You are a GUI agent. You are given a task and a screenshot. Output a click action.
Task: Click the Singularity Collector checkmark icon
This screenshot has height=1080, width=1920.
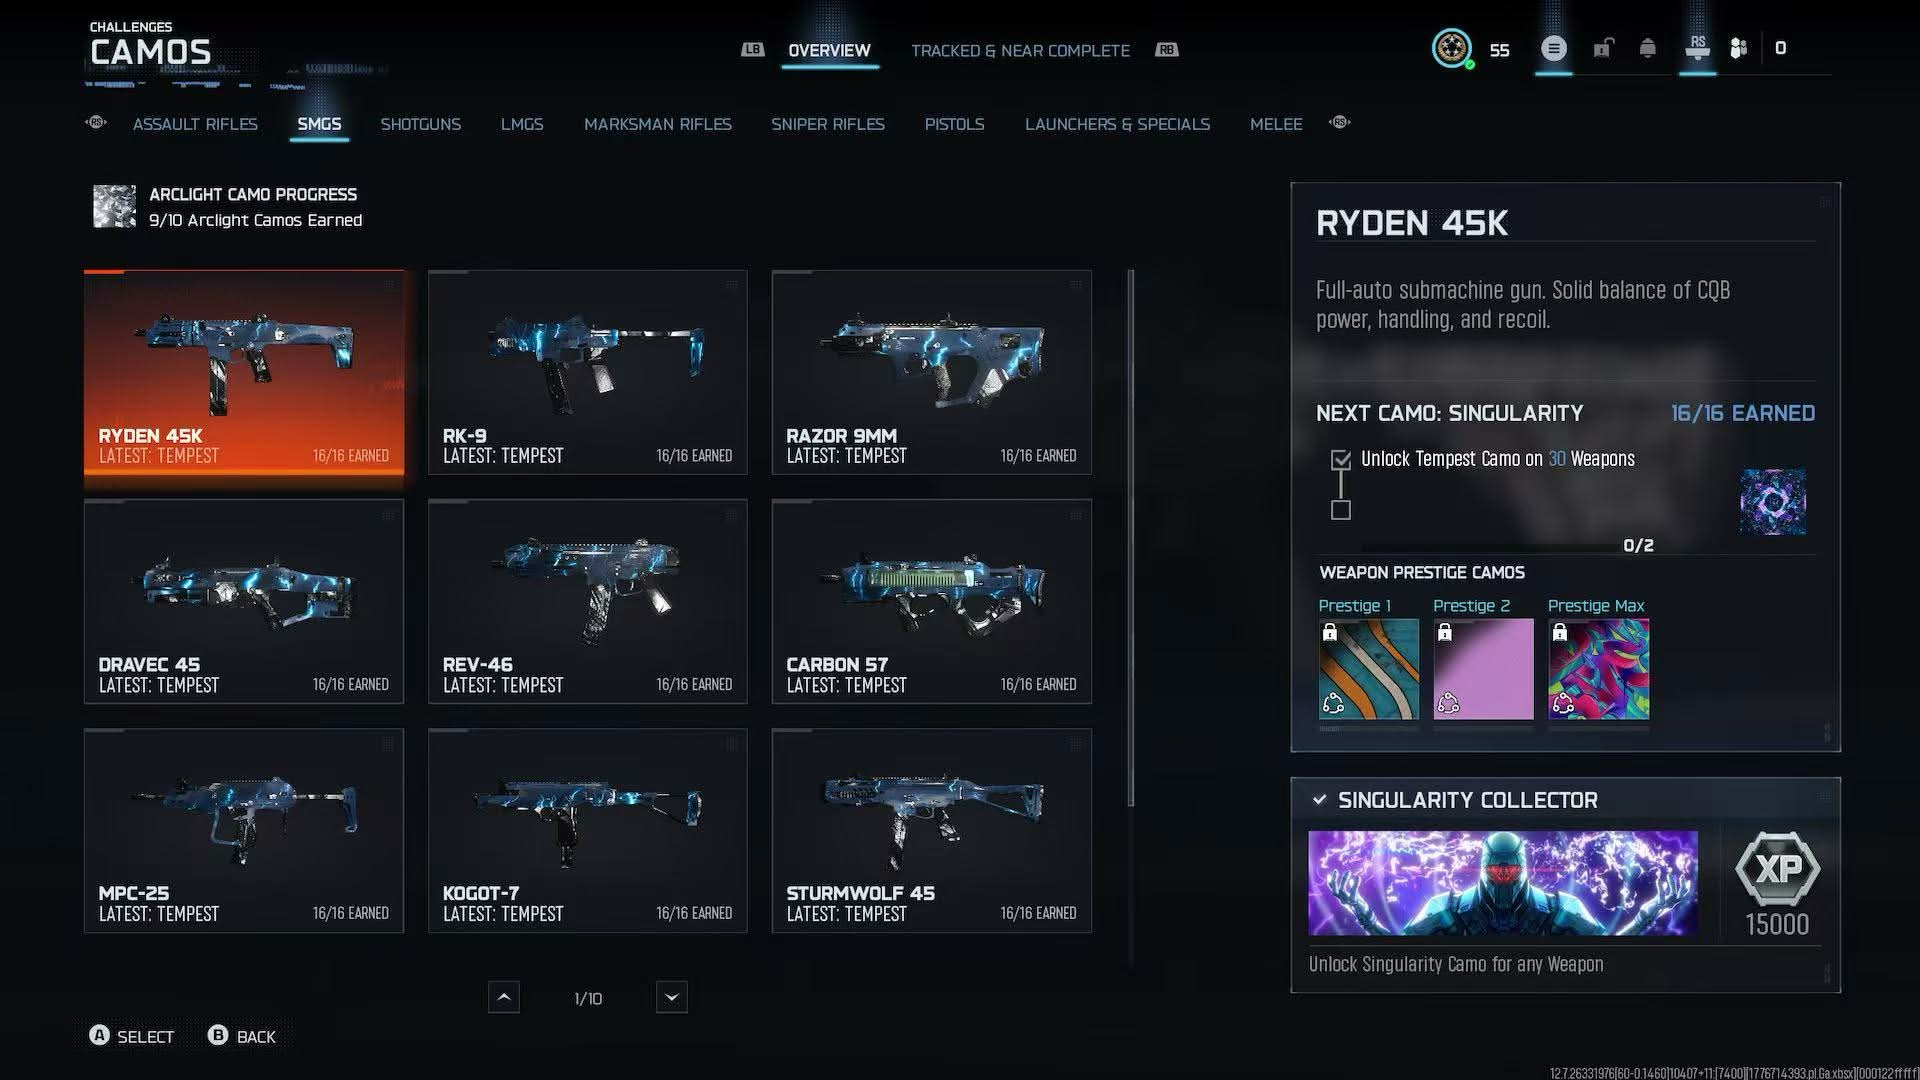point(1319,800)
